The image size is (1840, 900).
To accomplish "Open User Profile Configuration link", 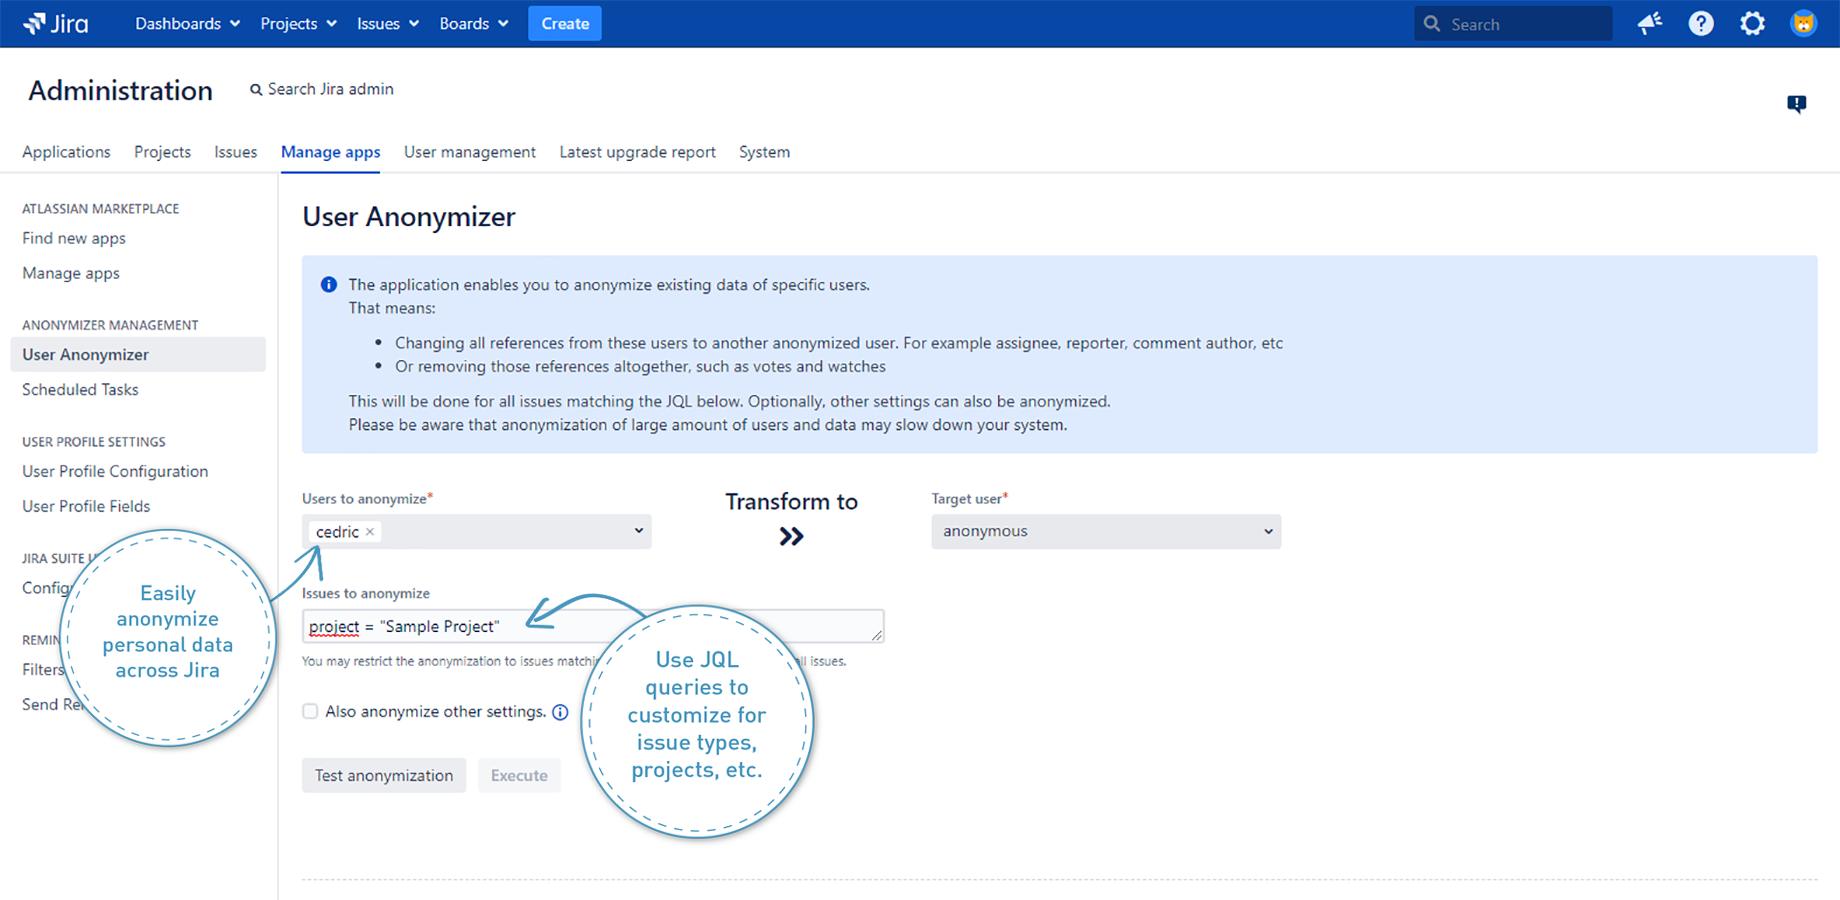I will click(x=115, y=471).
